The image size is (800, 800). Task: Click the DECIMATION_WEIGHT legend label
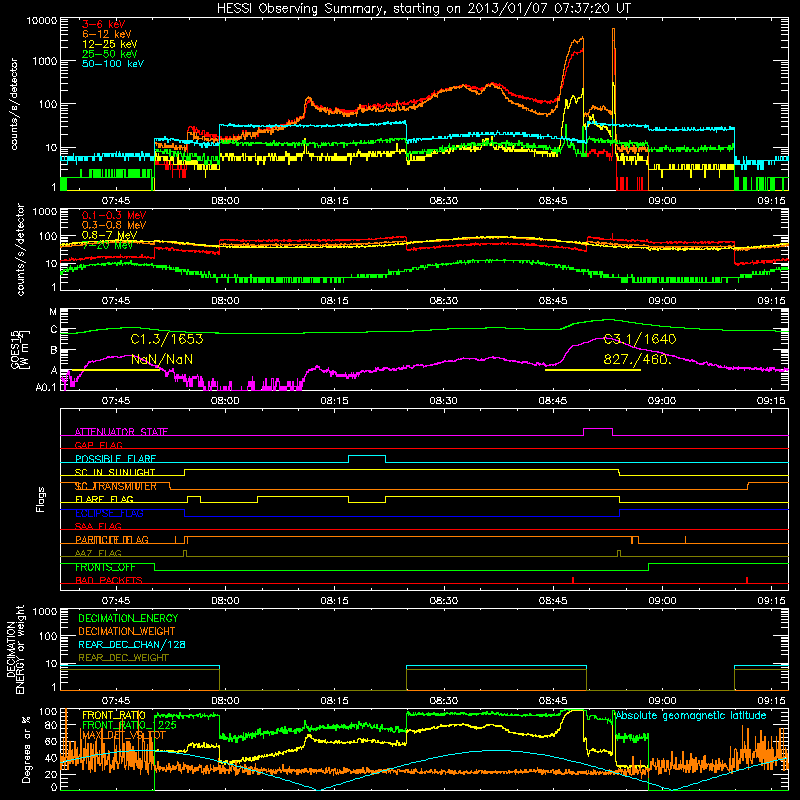pyautogui.click(x=127, y=631)
